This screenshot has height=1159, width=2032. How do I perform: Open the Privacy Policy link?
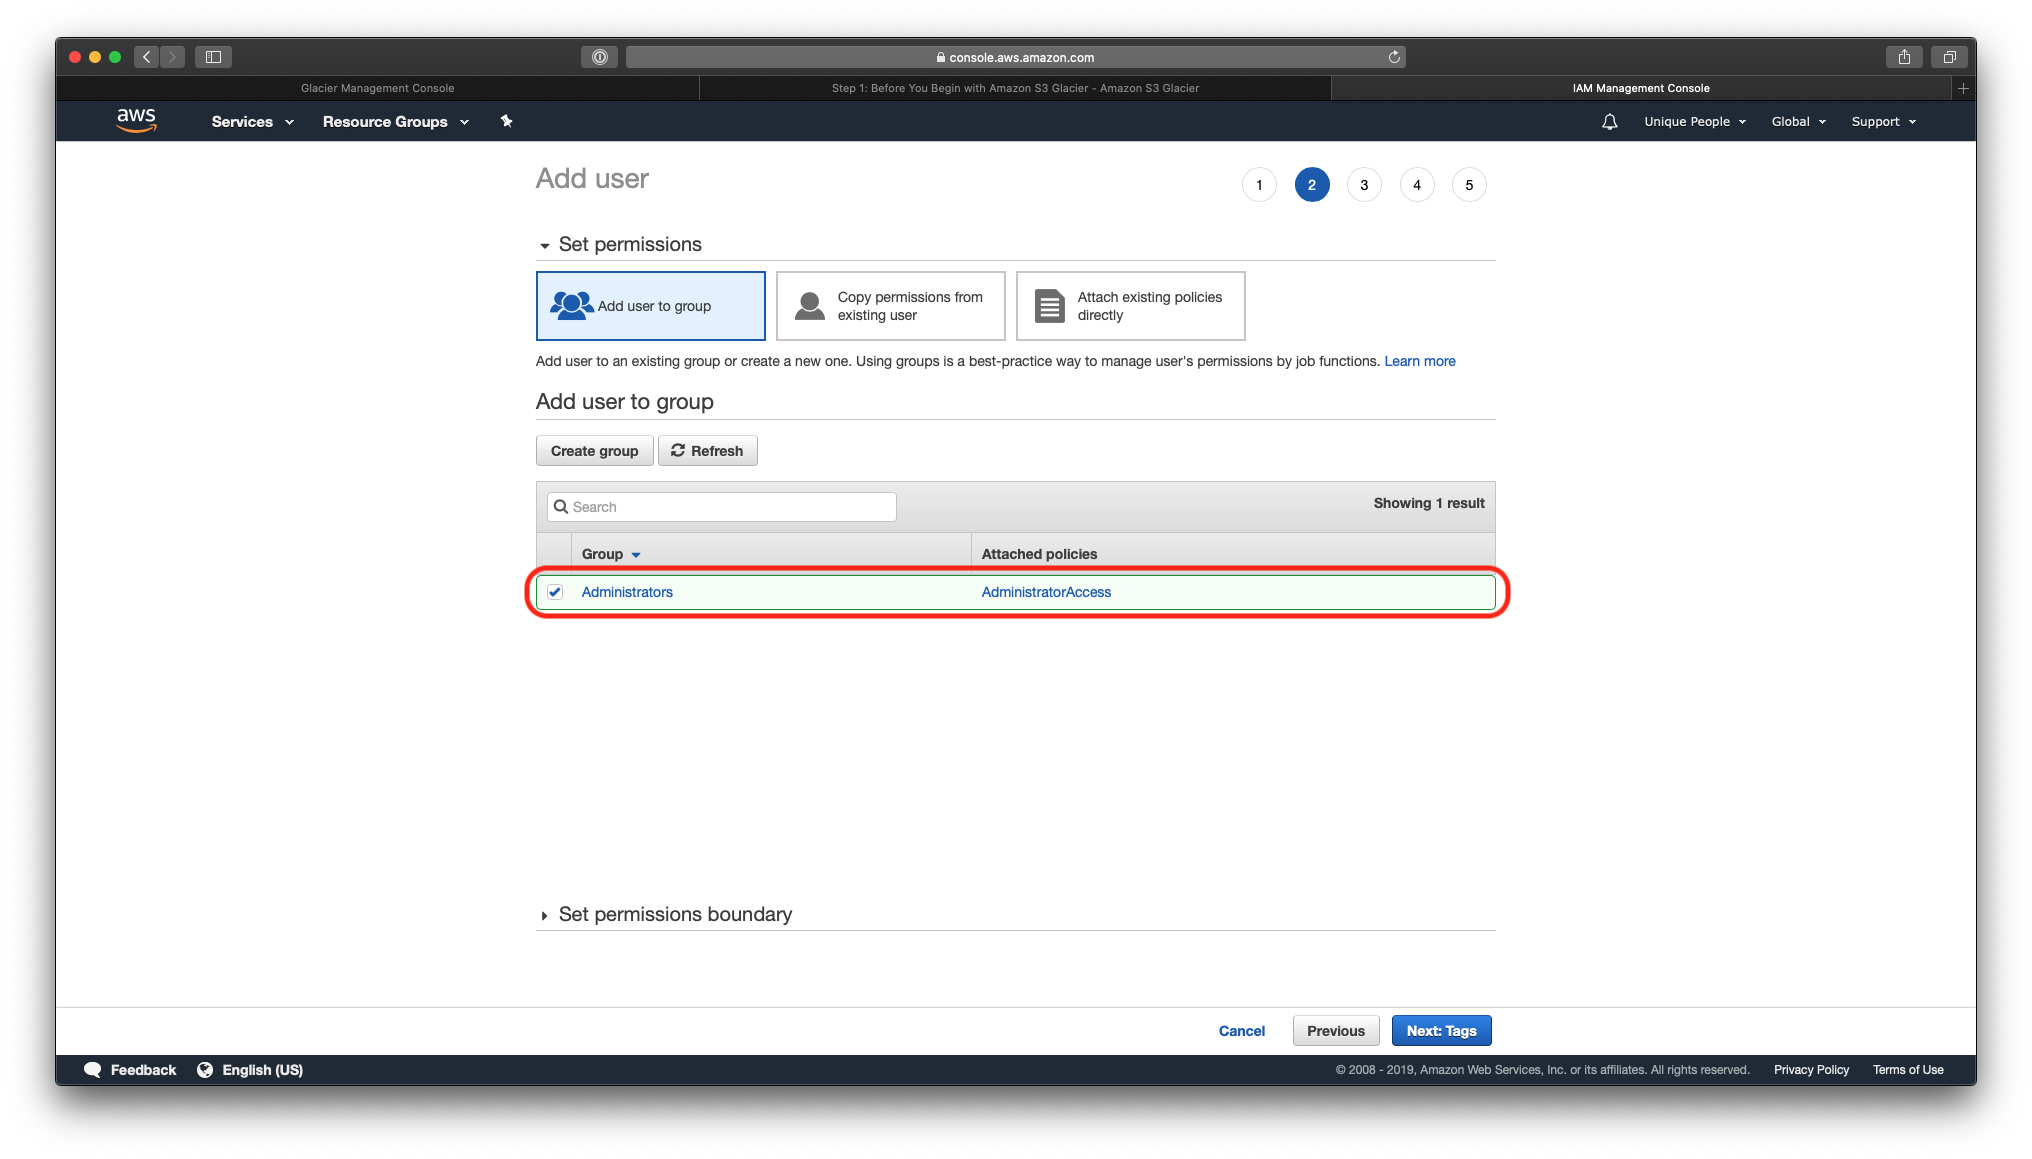(1811, 1070)
